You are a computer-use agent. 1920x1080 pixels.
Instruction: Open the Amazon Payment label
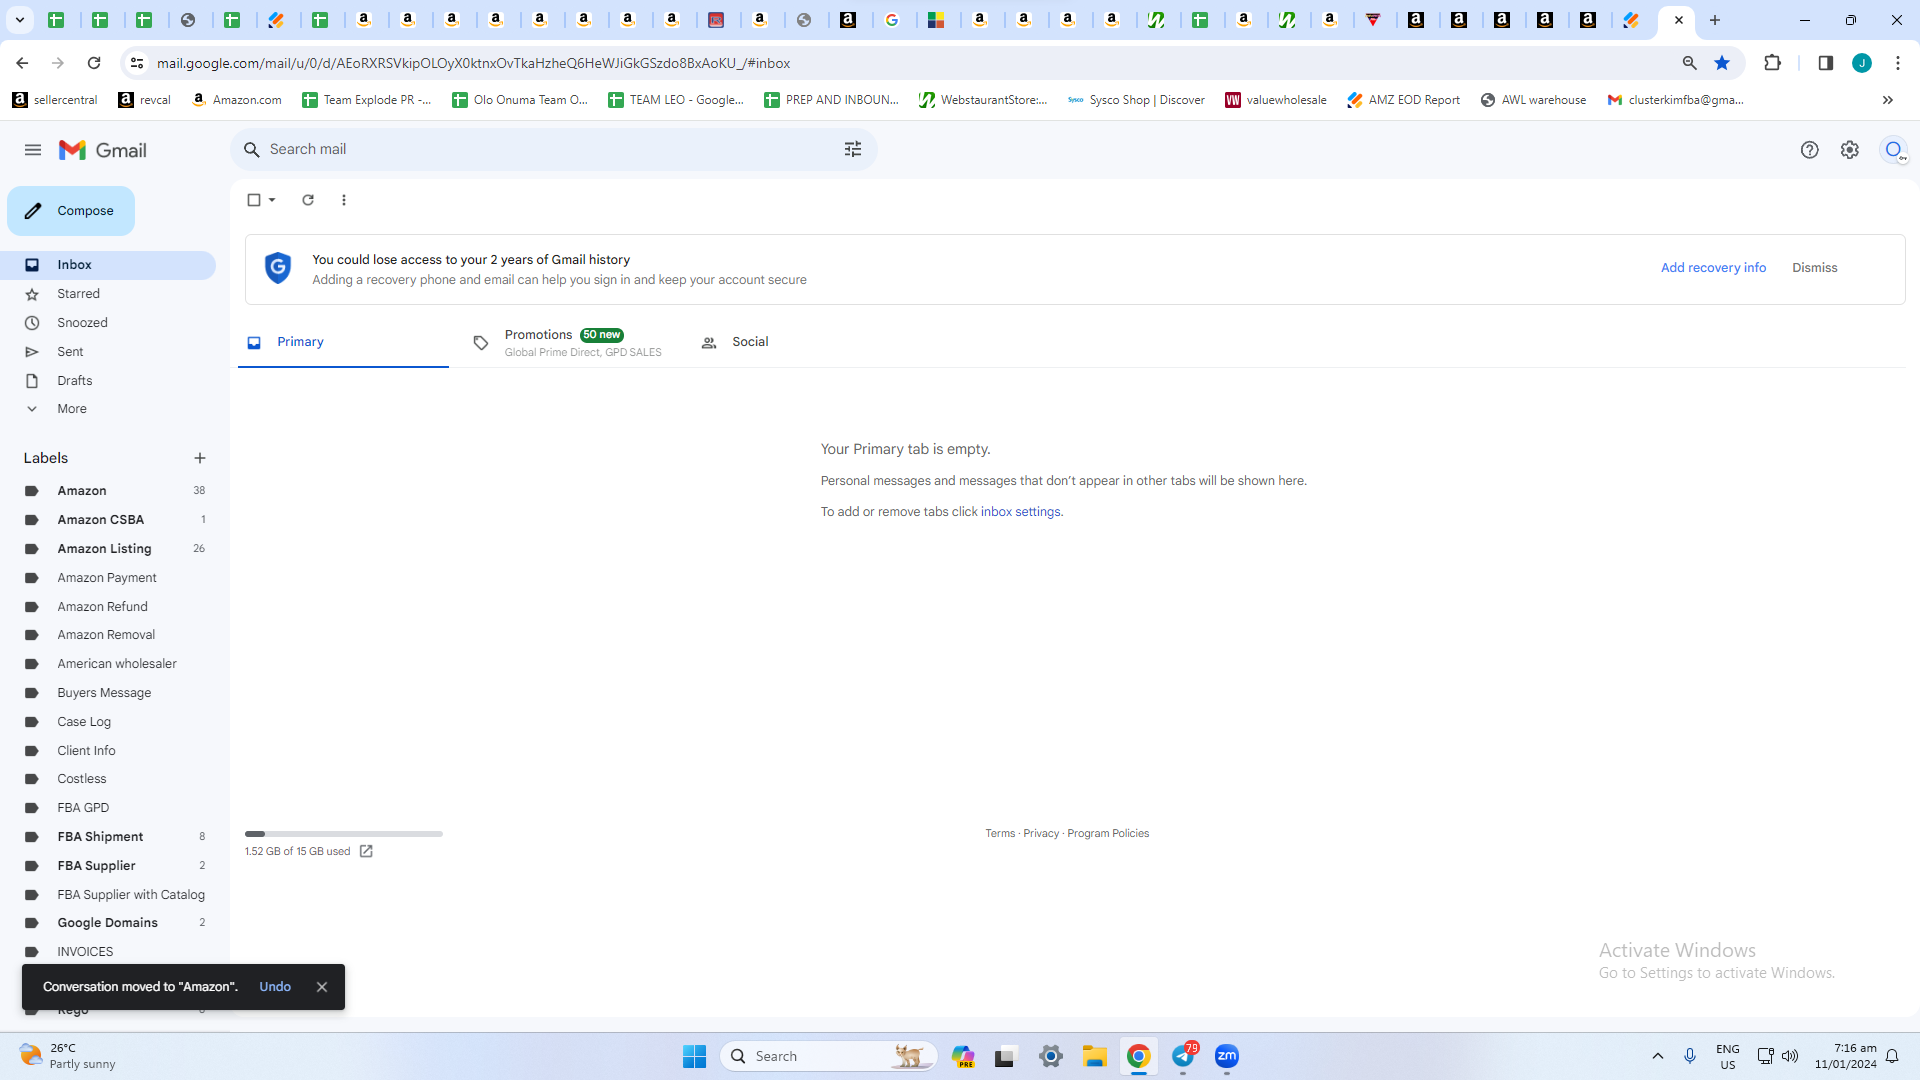click(x=108, y=578)
